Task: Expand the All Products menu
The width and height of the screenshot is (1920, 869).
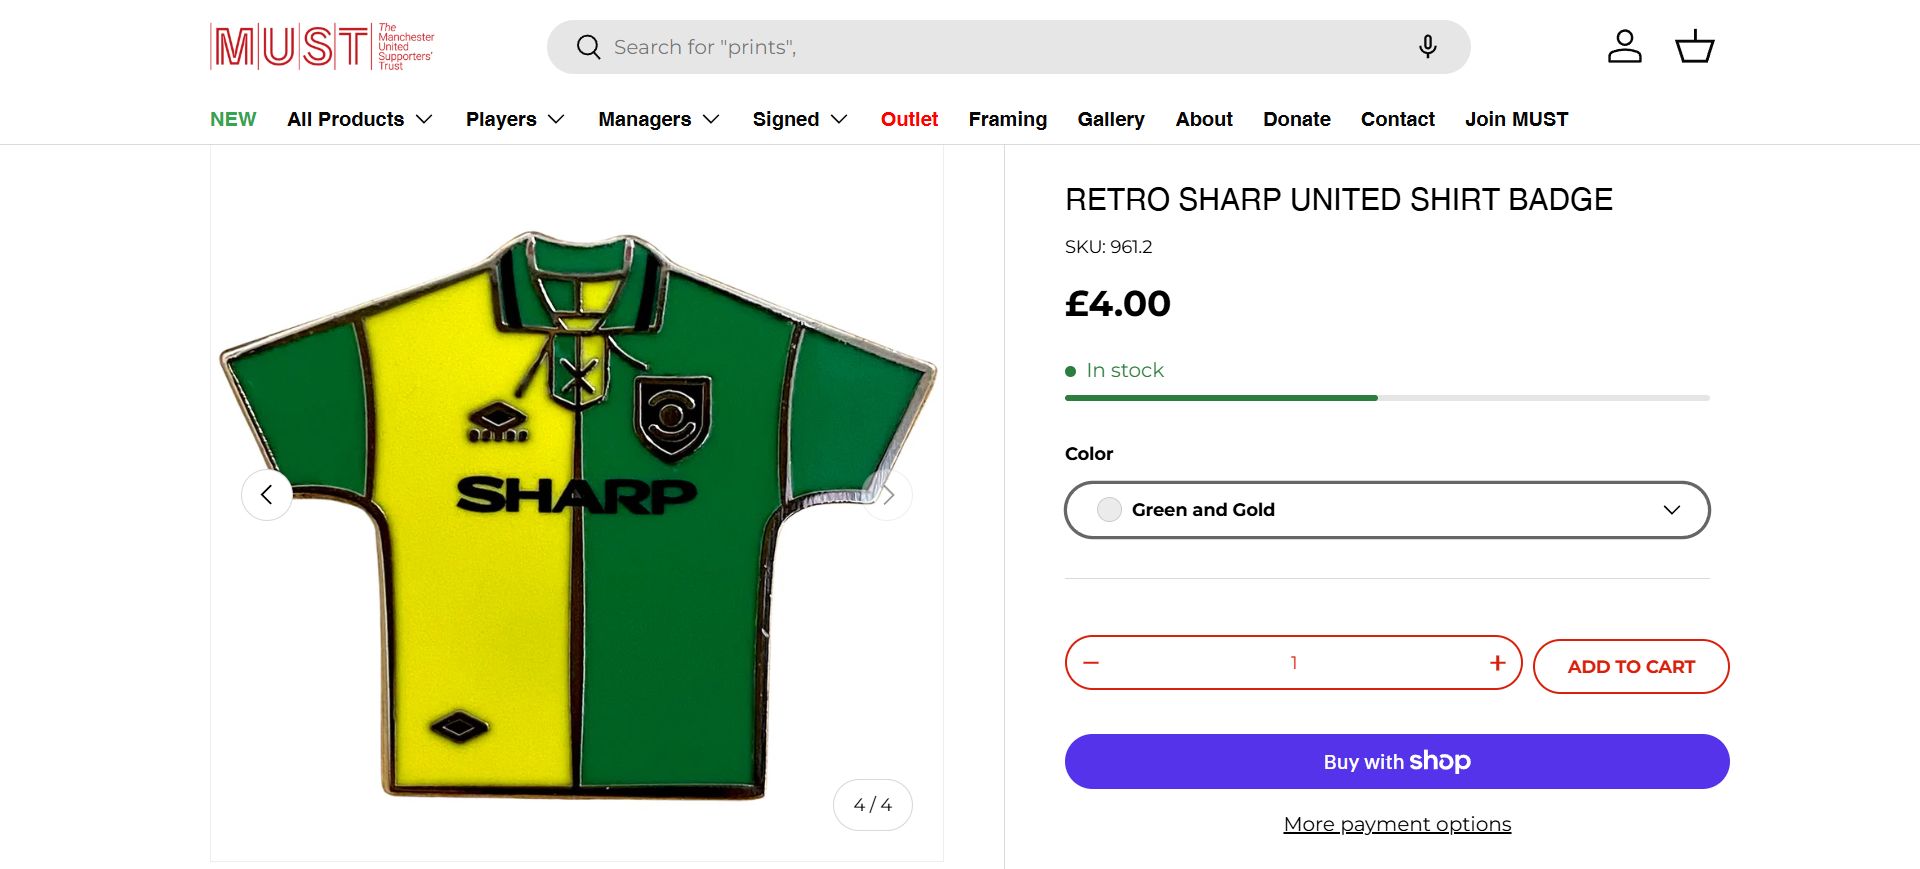Action: coord(359,119)
